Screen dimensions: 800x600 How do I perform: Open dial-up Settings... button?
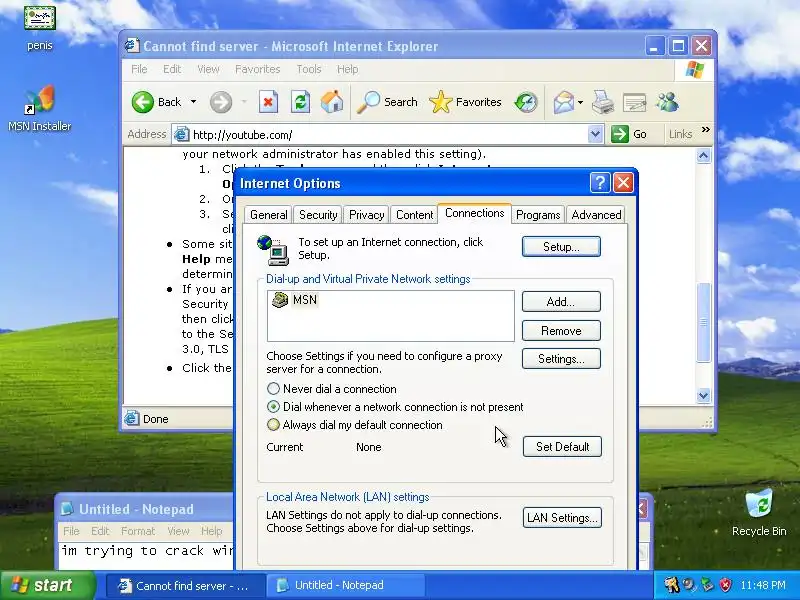pyautogui.click(x=561, y=359)
